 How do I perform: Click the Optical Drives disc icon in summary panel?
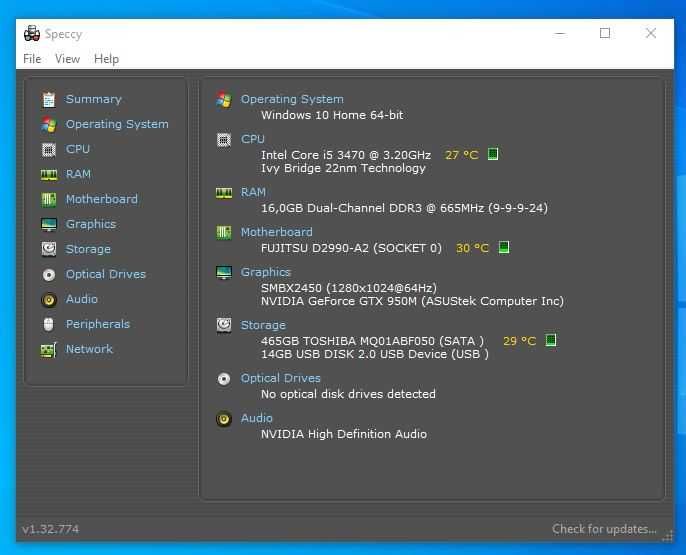224,379
